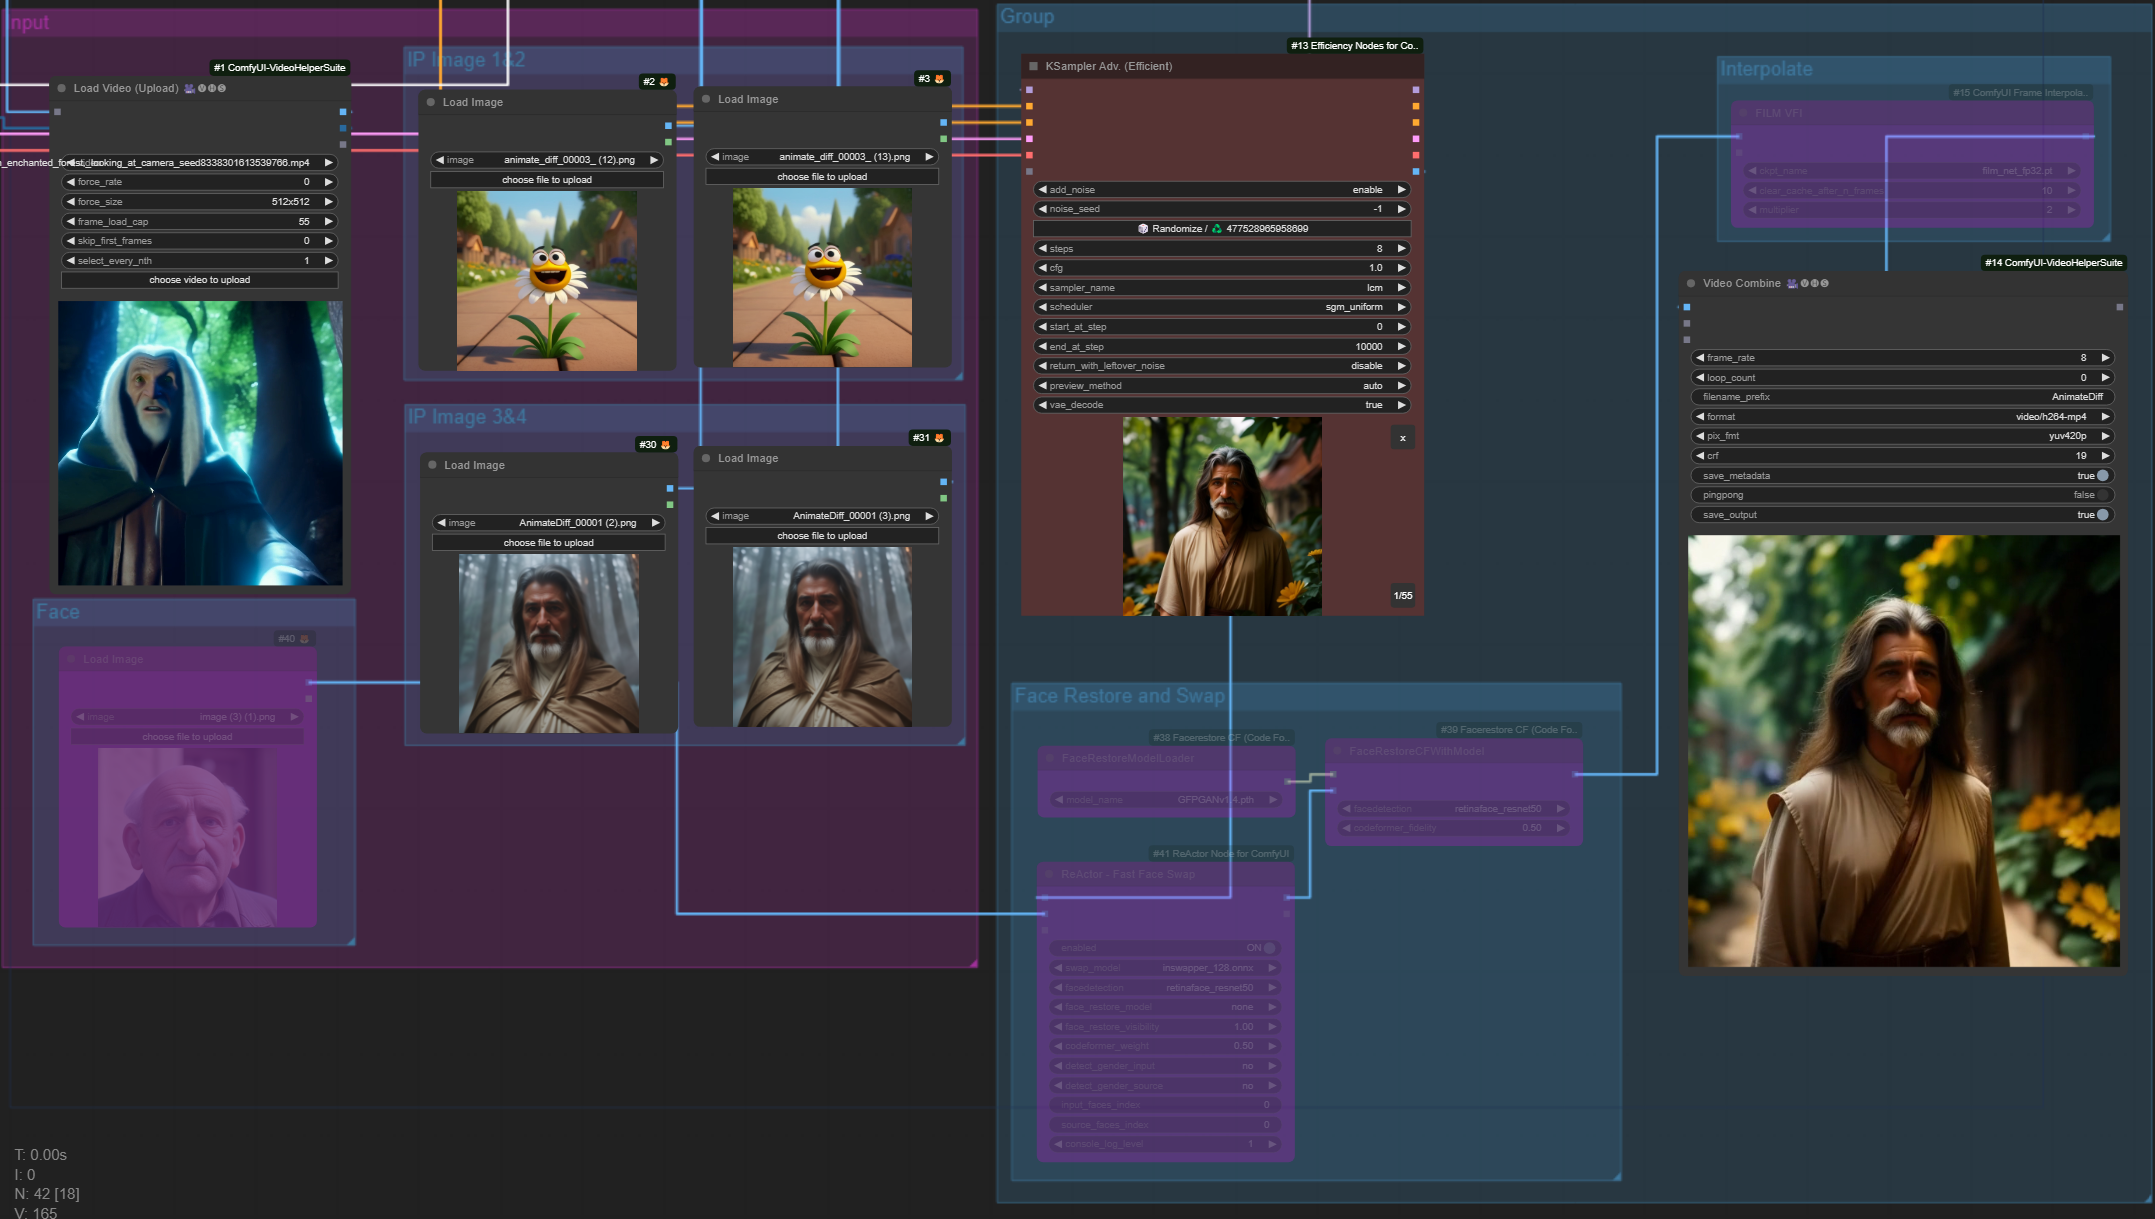
Task: Enable the pingpong toggle
Action: tap(2102, 495)
